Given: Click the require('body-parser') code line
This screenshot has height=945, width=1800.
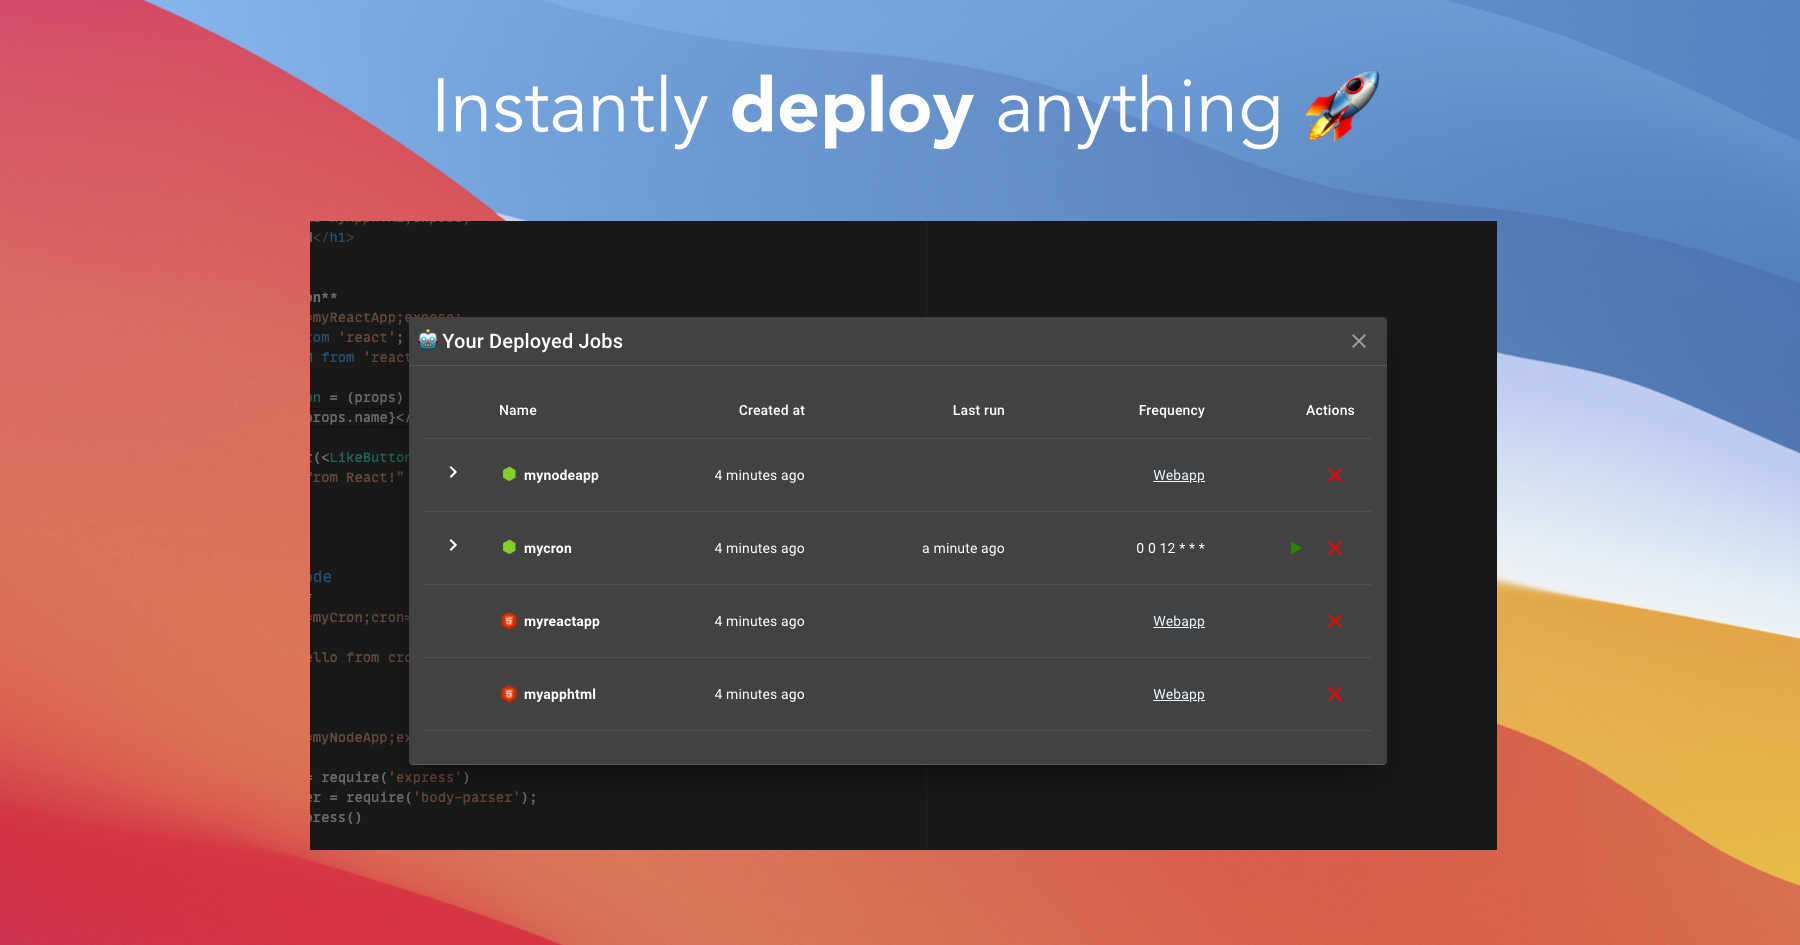Looking at the screenshot, I should [424, 797].
